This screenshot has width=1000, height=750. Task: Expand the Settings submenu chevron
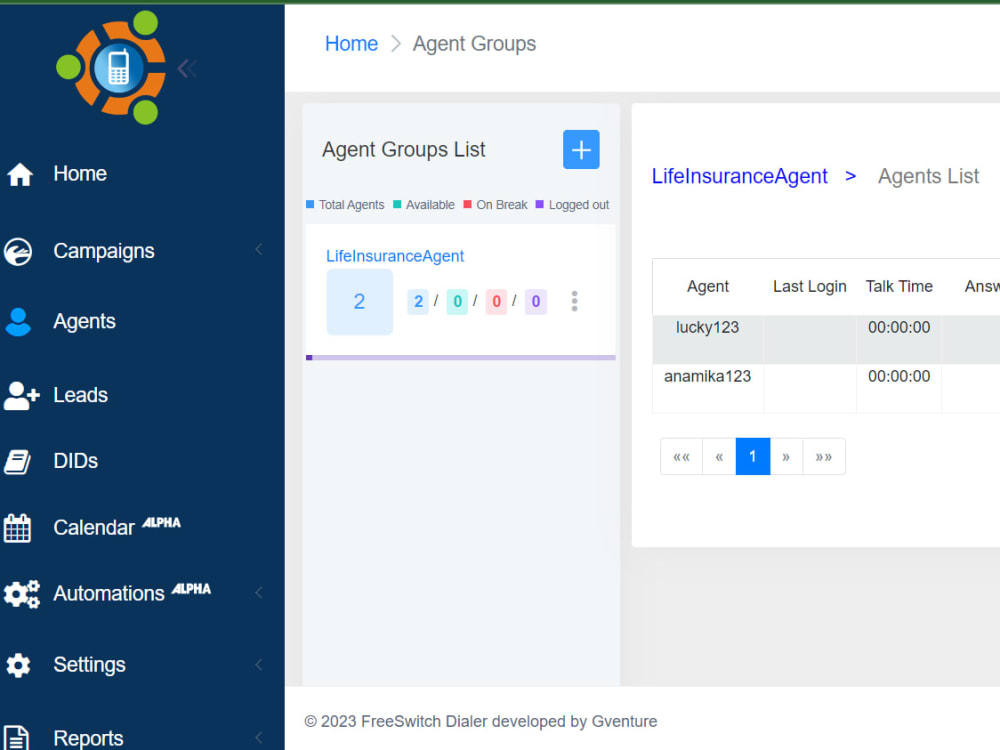pyautogui.click(x=259, y=665)
